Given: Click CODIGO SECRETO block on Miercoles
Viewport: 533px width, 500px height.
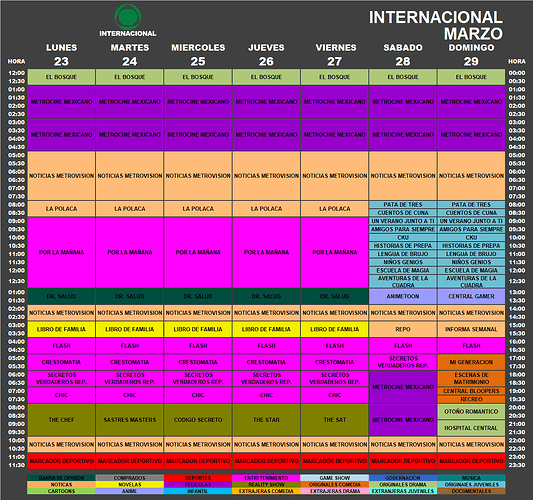Looking at the screenshot, I should point(198,420).
